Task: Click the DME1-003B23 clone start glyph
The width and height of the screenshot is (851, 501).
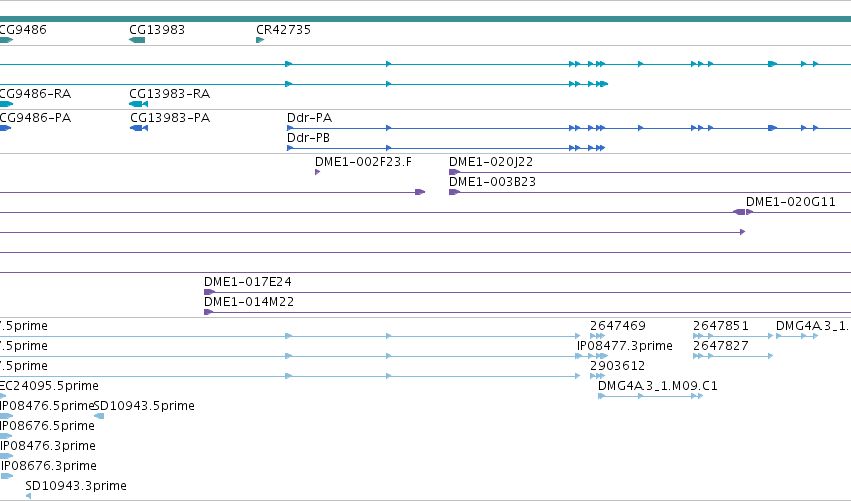Action: [454, 192]
